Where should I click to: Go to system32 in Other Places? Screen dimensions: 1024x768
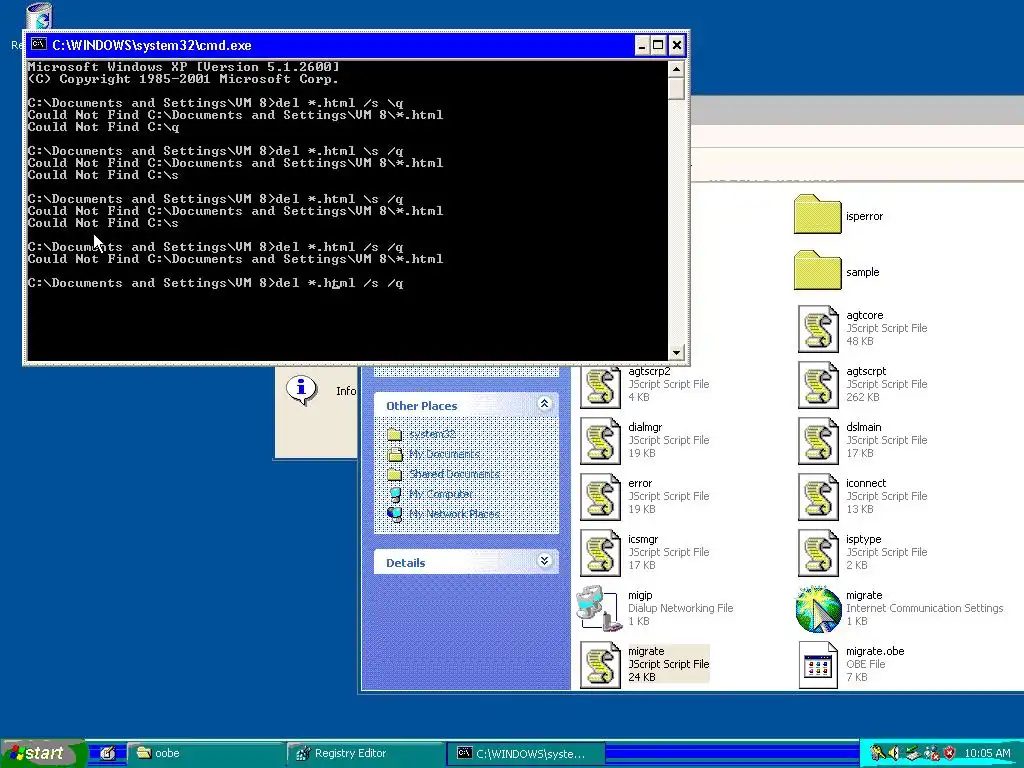432,434
